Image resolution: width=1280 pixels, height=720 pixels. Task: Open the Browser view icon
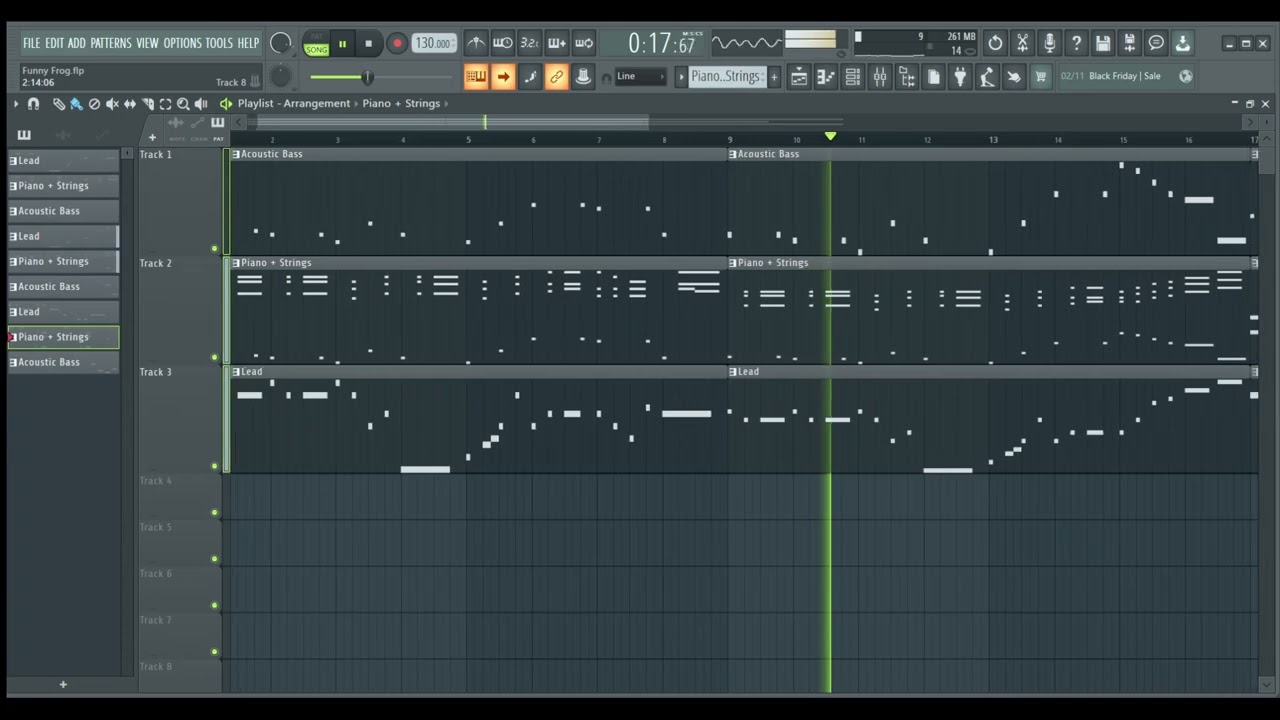point(907,77)
